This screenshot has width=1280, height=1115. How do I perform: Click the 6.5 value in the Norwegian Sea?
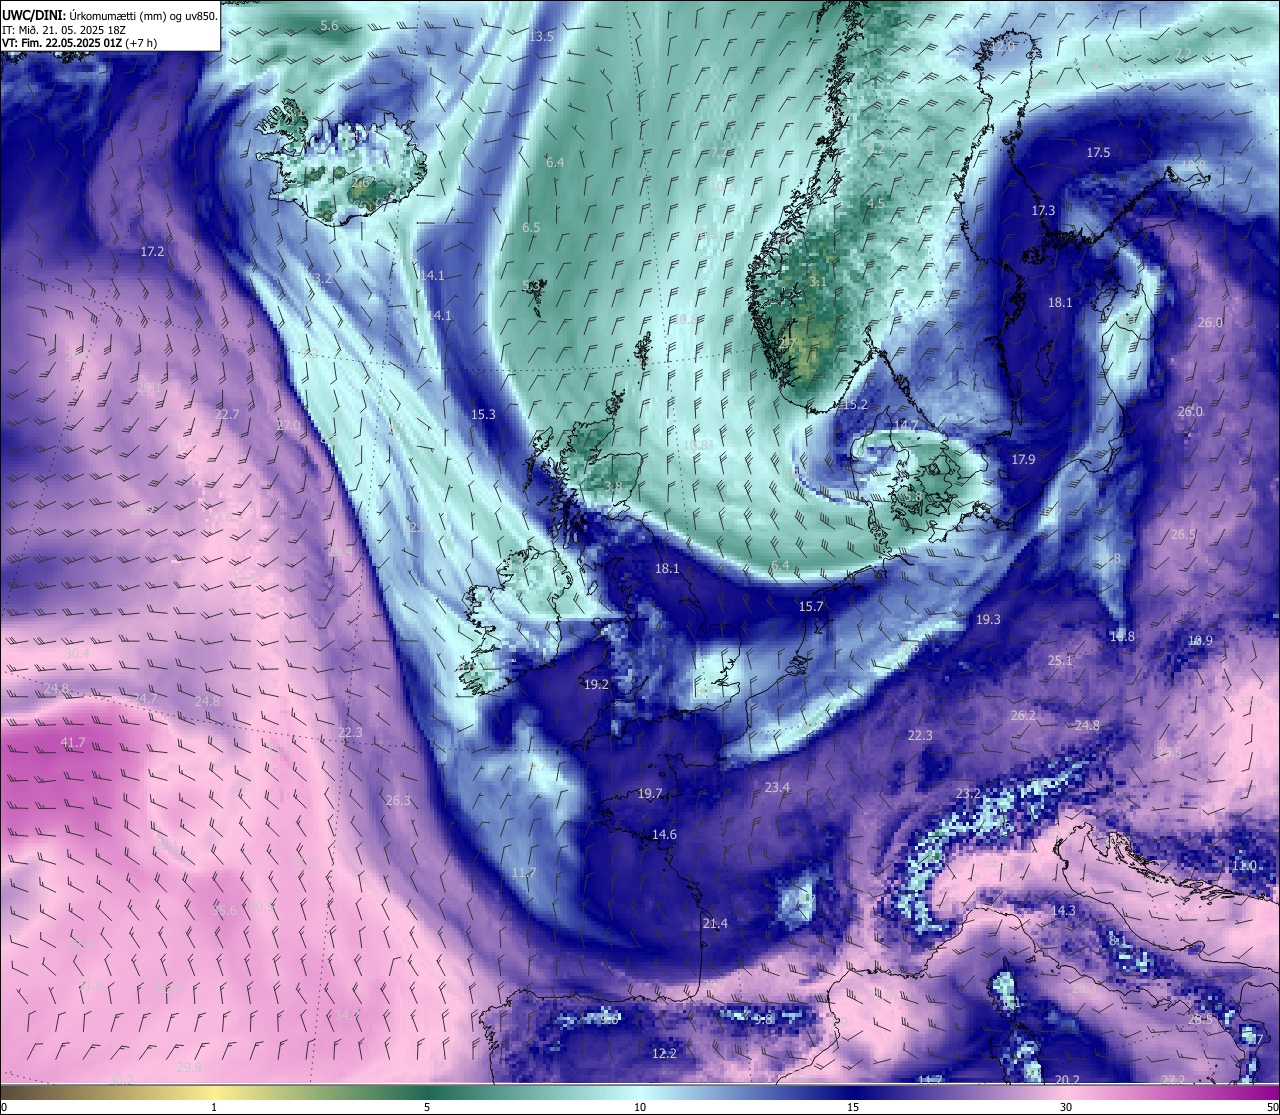coord(531,228)
